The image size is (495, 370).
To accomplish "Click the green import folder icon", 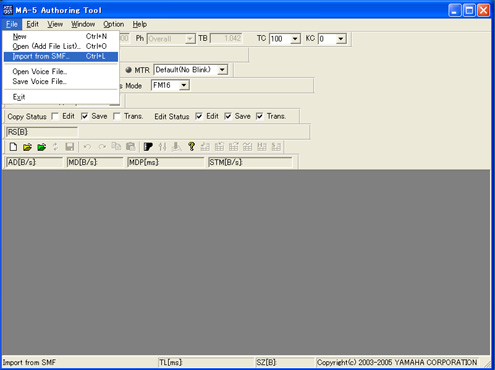I will [x=42, y=147].
